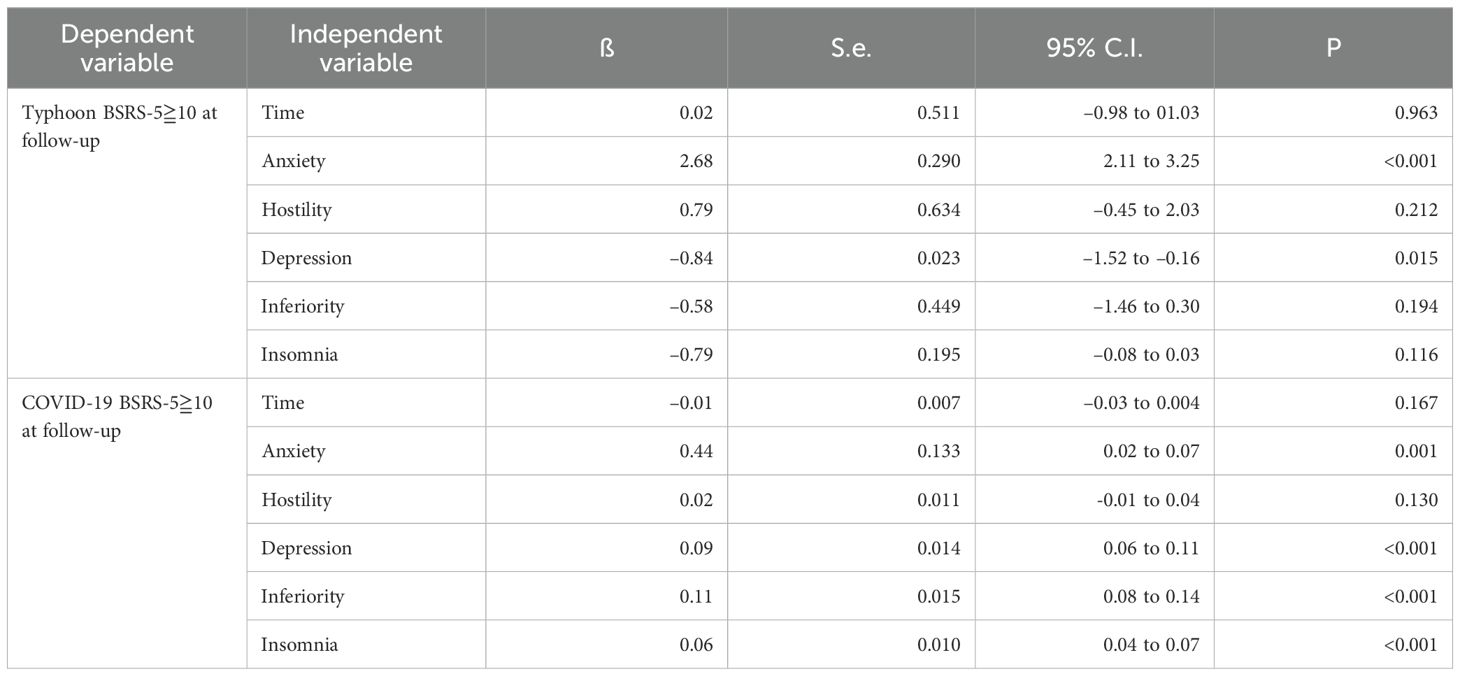Select the 'Typhoon BSRS-5≧10 at follow-up' cell

[119, 128]
